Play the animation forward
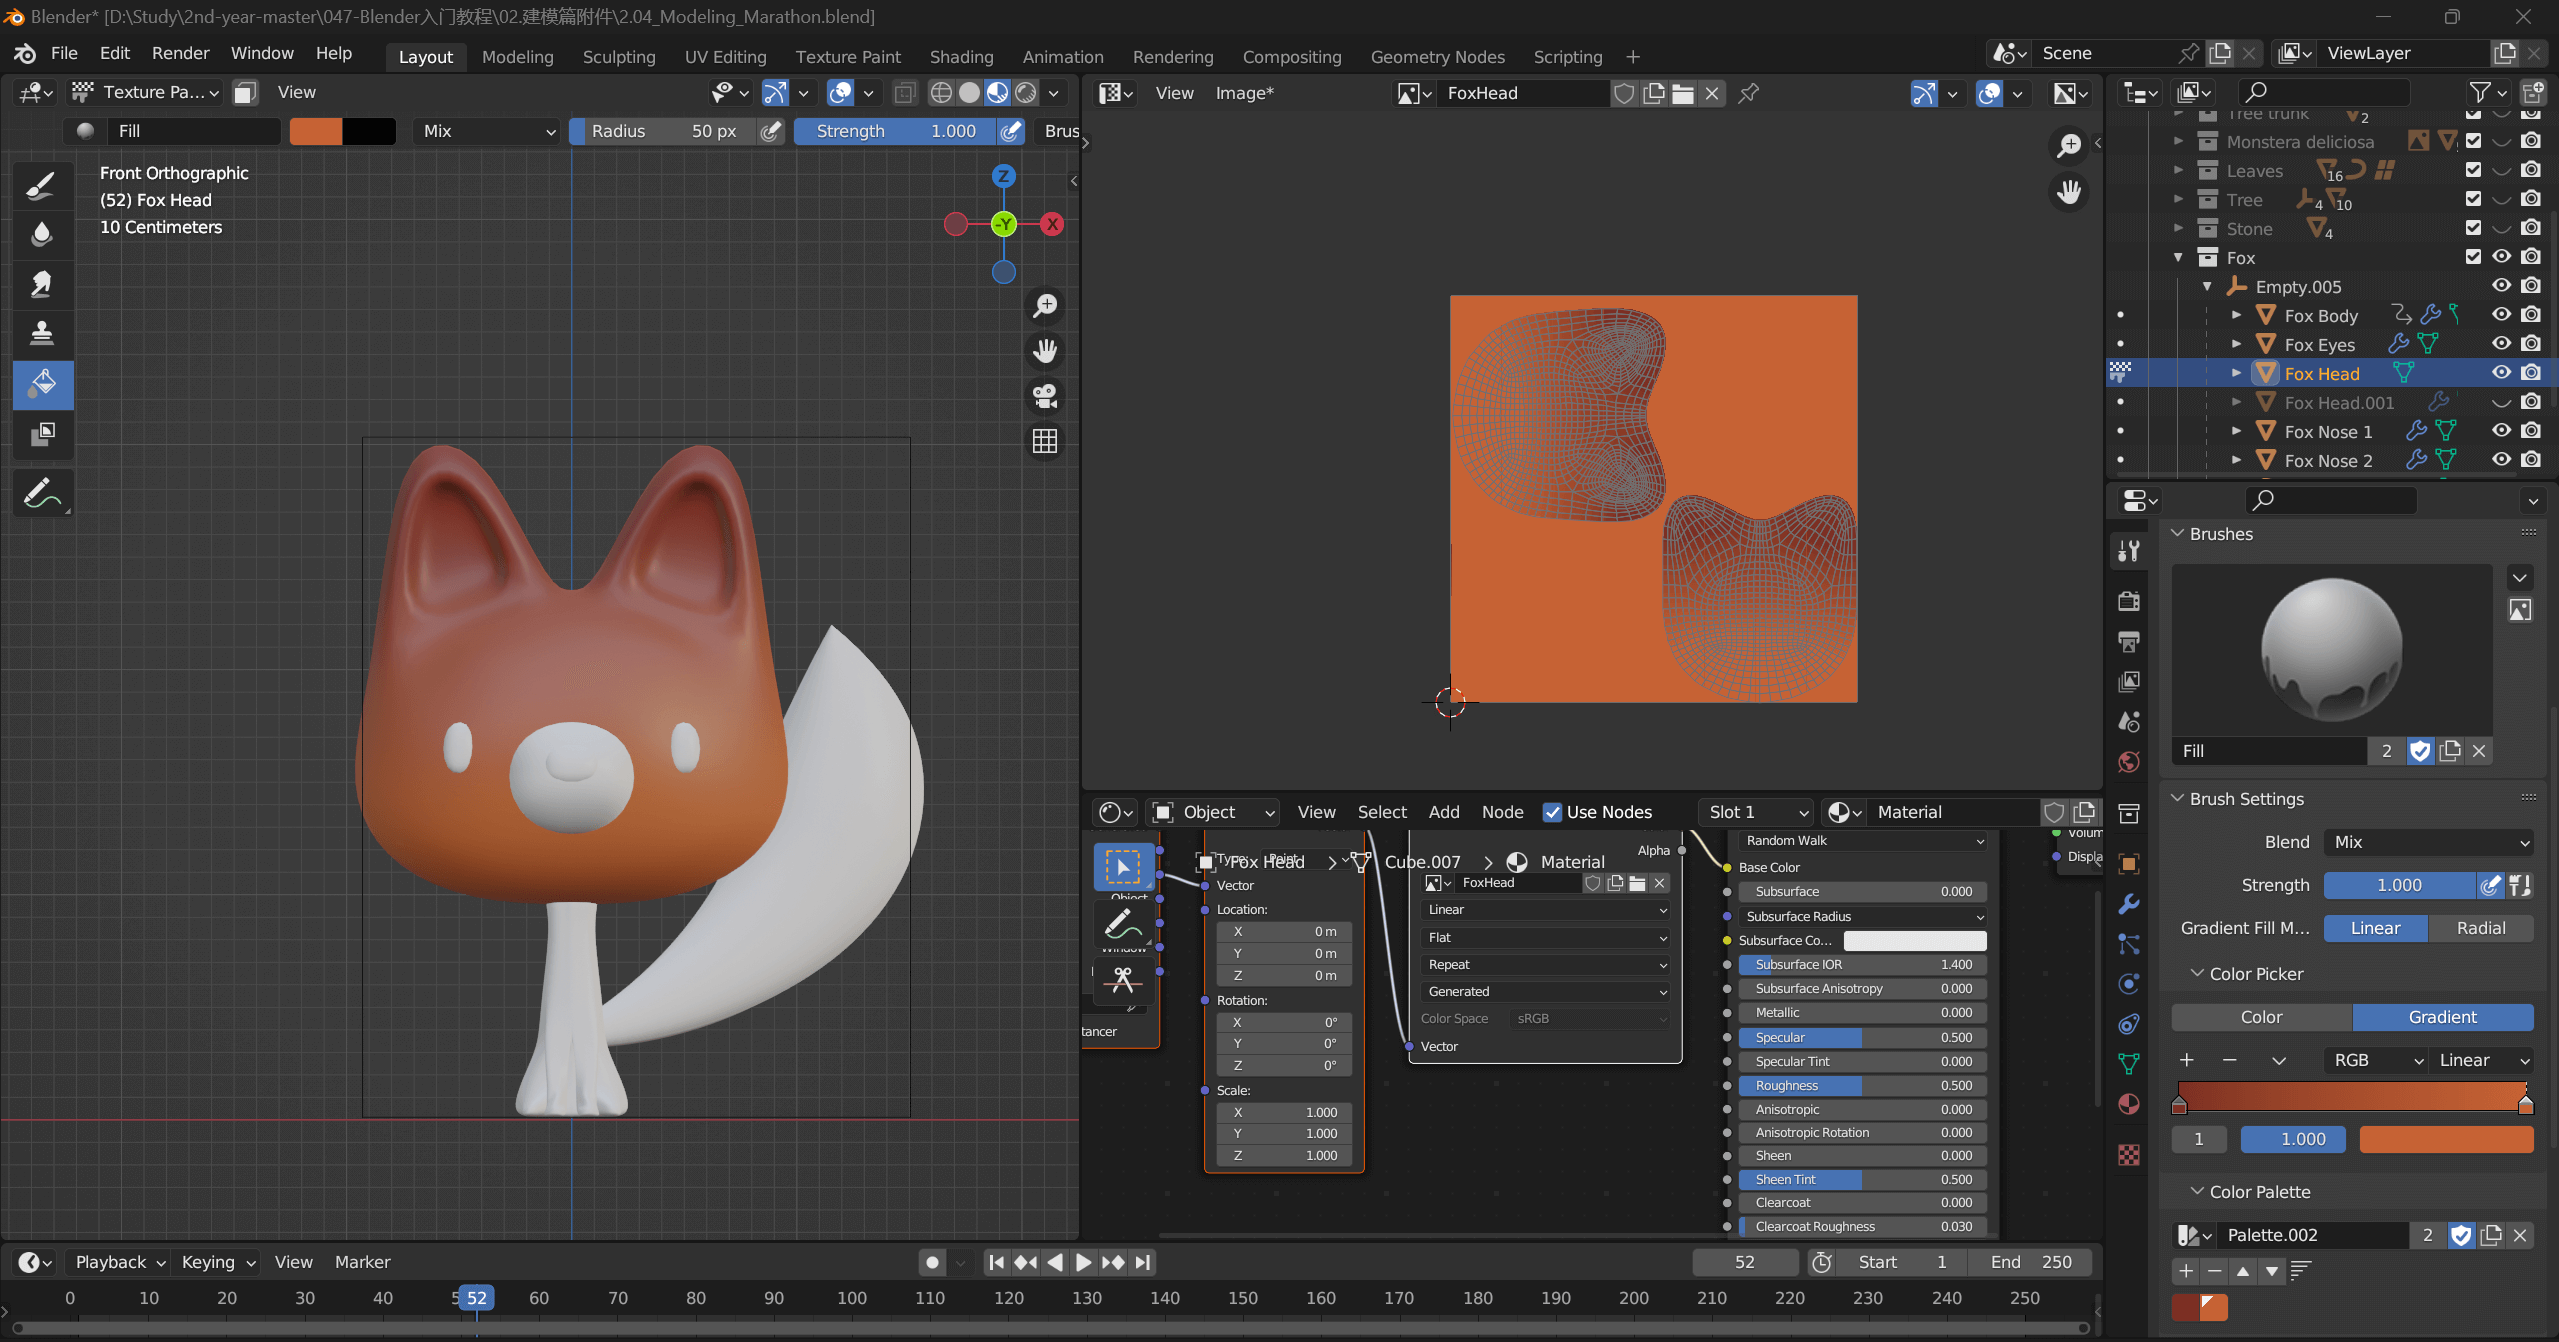 pos(1083,1262)
